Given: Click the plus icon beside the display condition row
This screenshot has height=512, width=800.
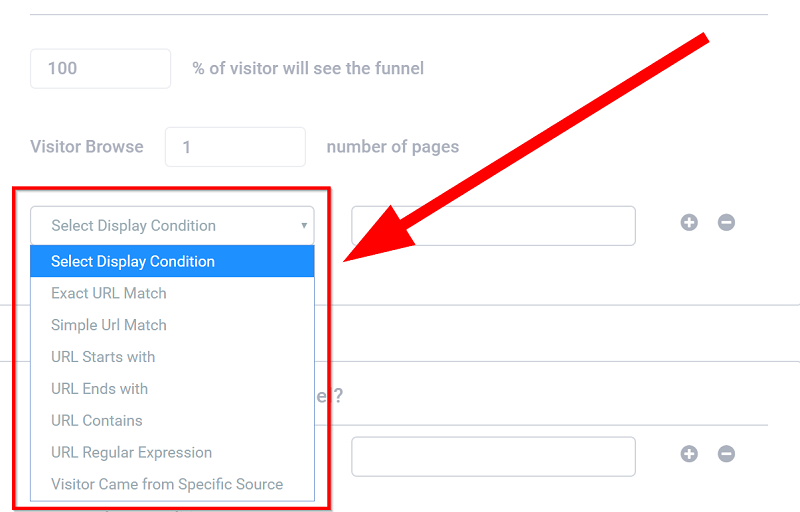Looking at the screenshot, I should (689, 222).
